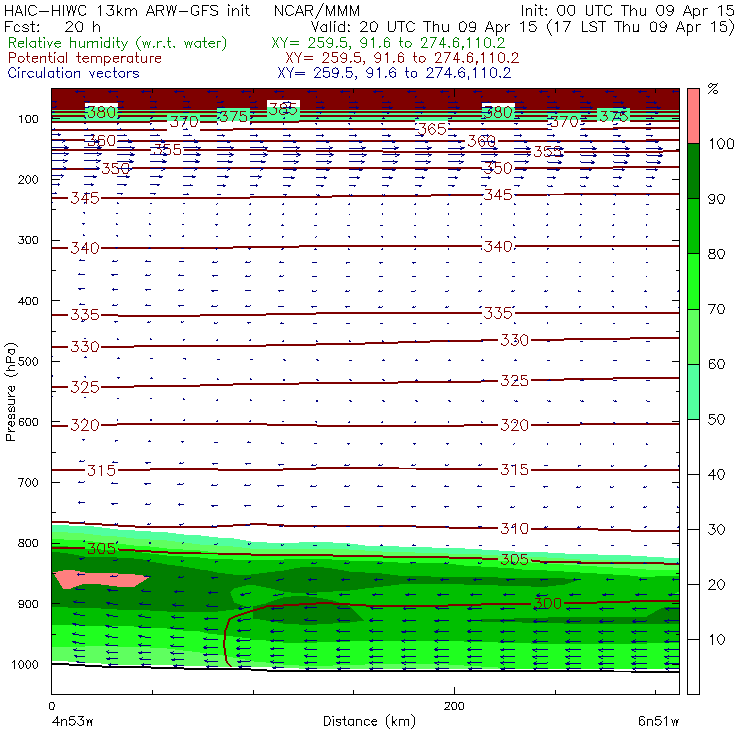Click the '4n53w' start location label
The width and height of the screenshot is (740, 740).
pos(72,722)
